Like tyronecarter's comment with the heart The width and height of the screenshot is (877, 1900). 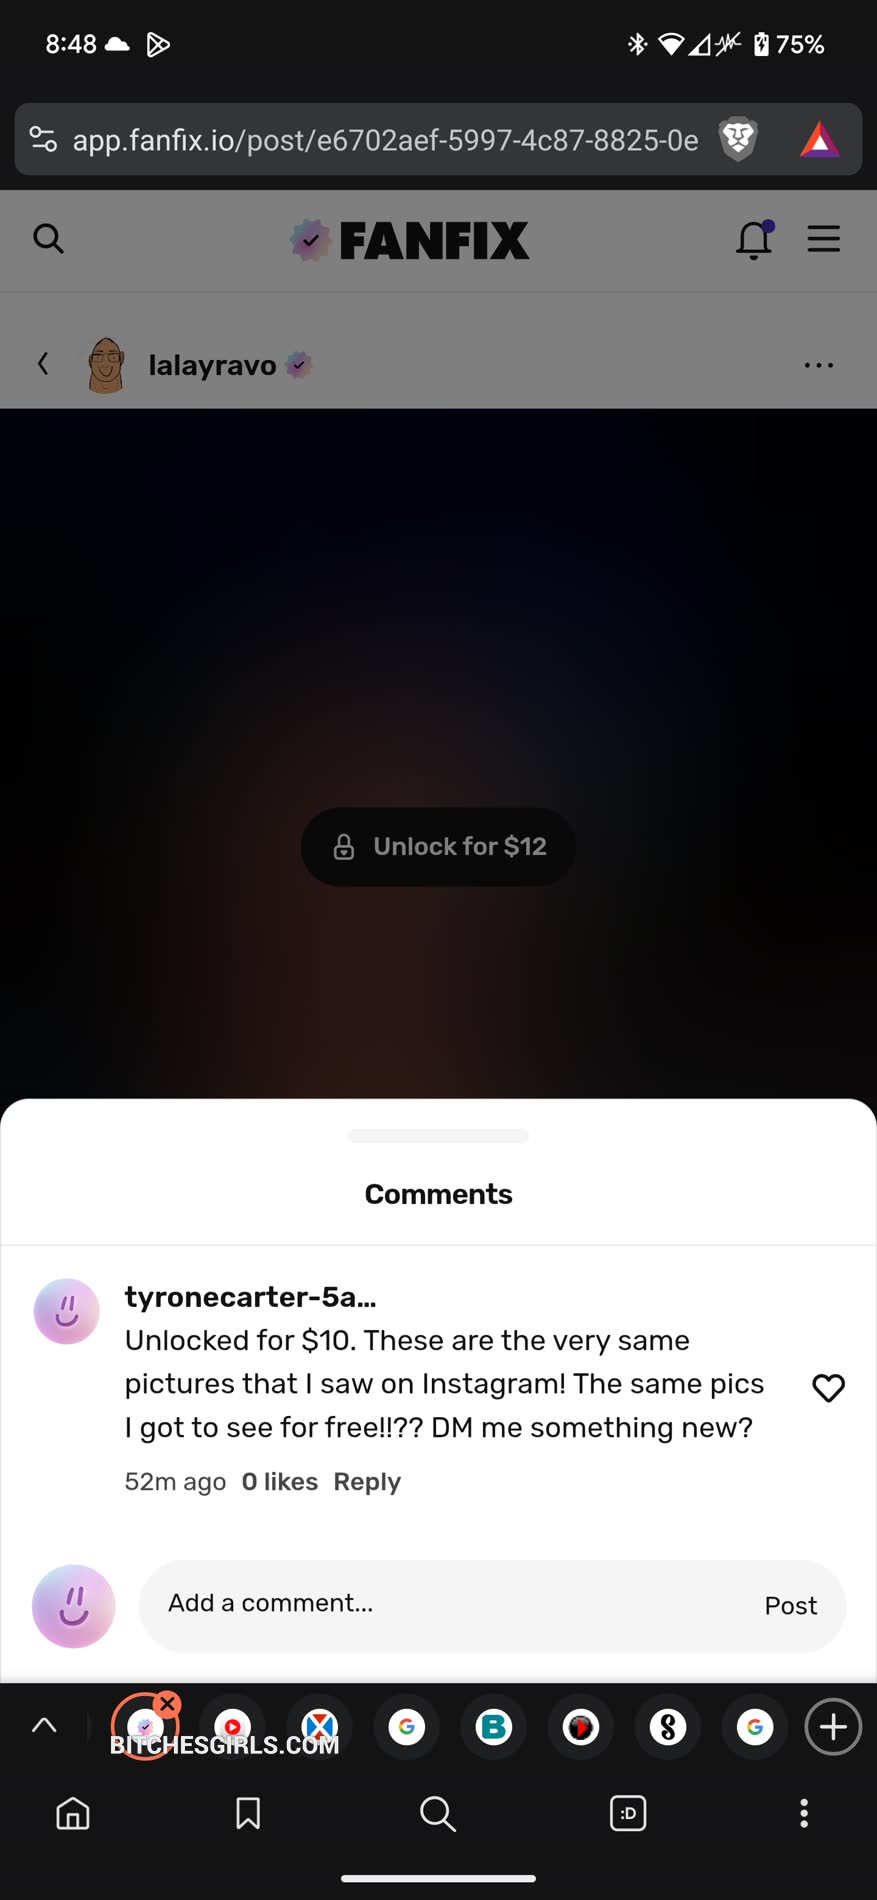828,1387
